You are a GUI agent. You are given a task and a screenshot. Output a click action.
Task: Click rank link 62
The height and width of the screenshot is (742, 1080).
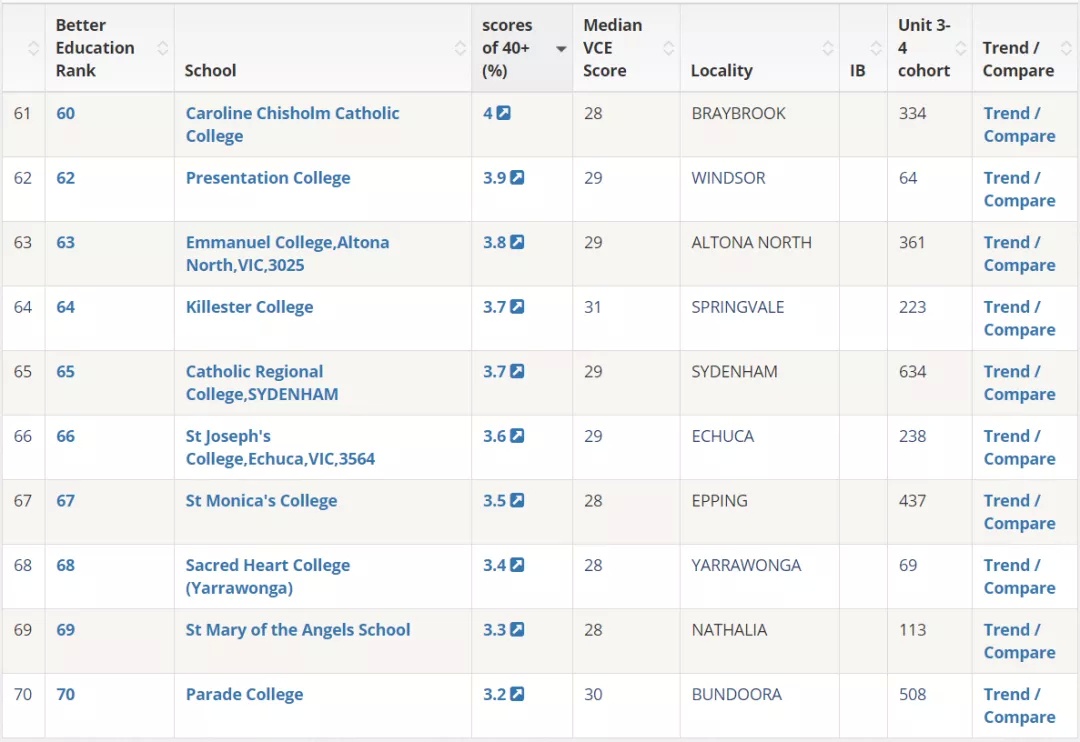(65, 178)
